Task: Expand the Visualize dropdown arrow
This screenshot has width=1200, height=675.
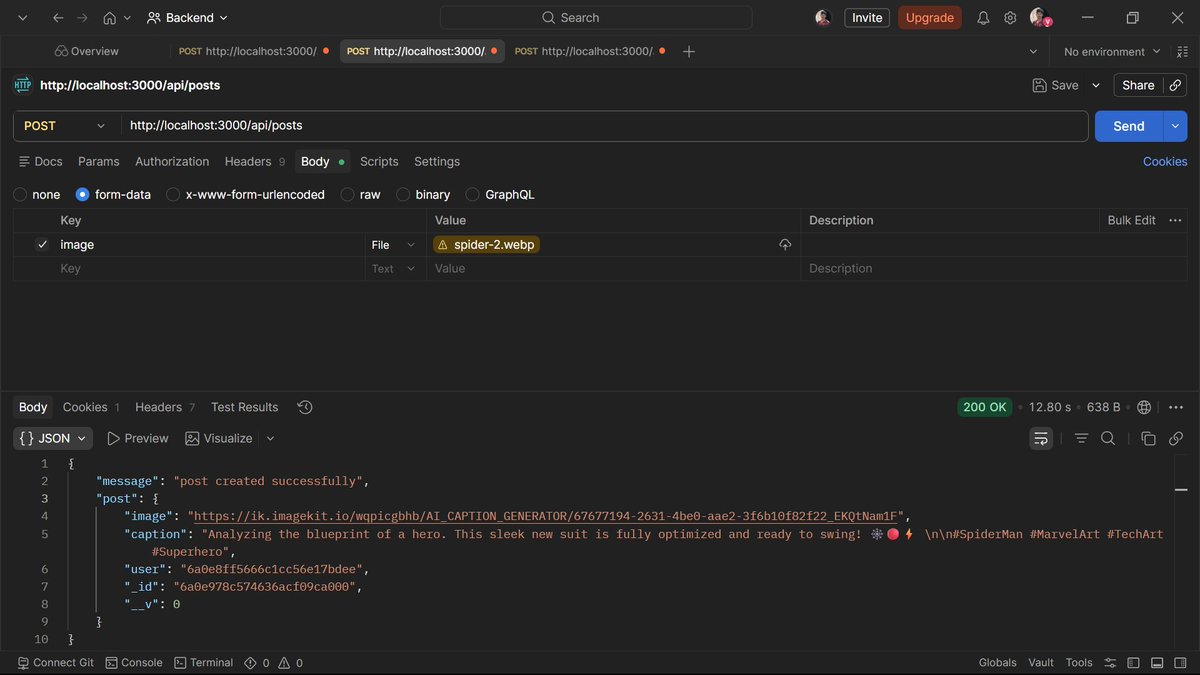Action: 270,438
